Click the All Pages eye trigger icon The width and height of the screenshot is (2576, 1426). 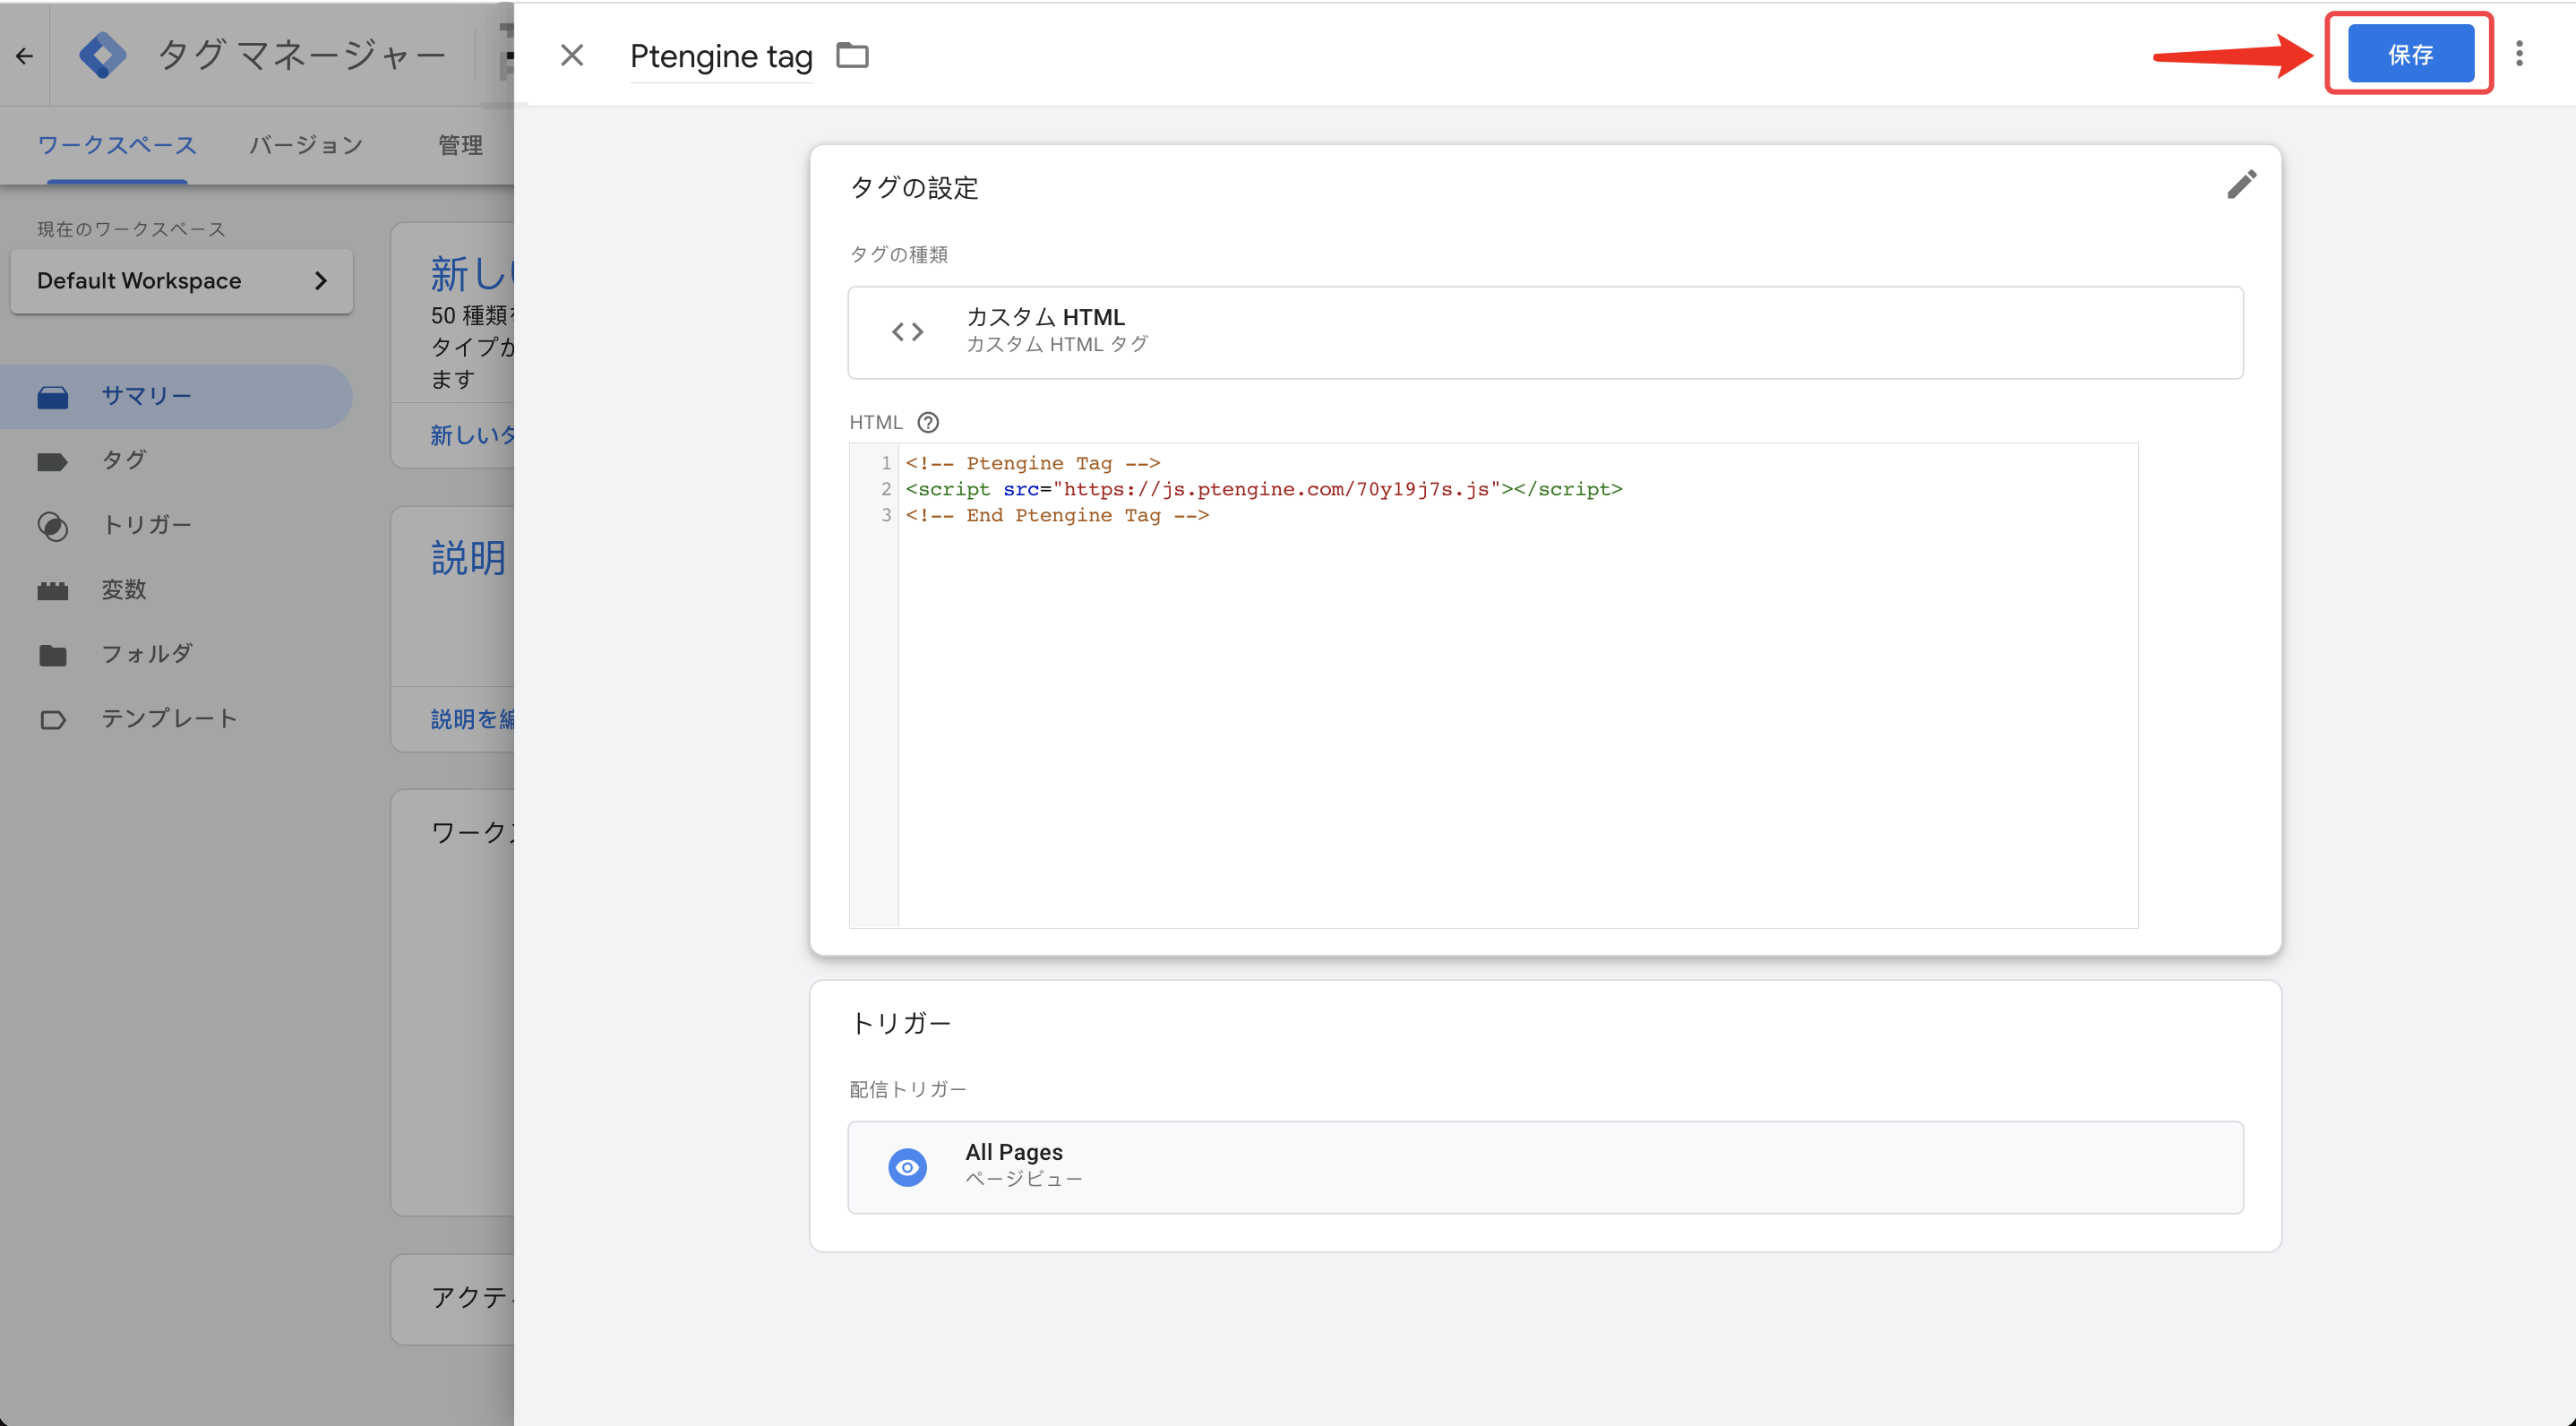click(907, 1167)
